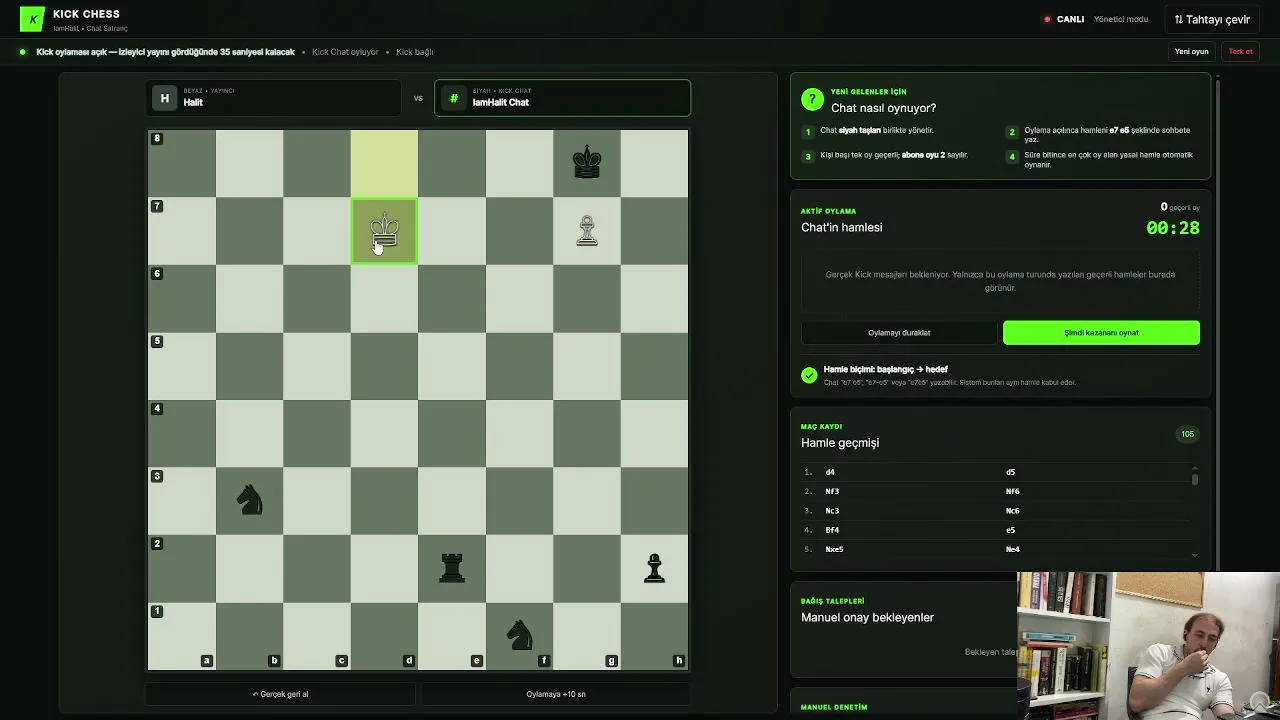Undo the move with Gerçek geri al
1280x720 pixels.
[x=280, y=694]
